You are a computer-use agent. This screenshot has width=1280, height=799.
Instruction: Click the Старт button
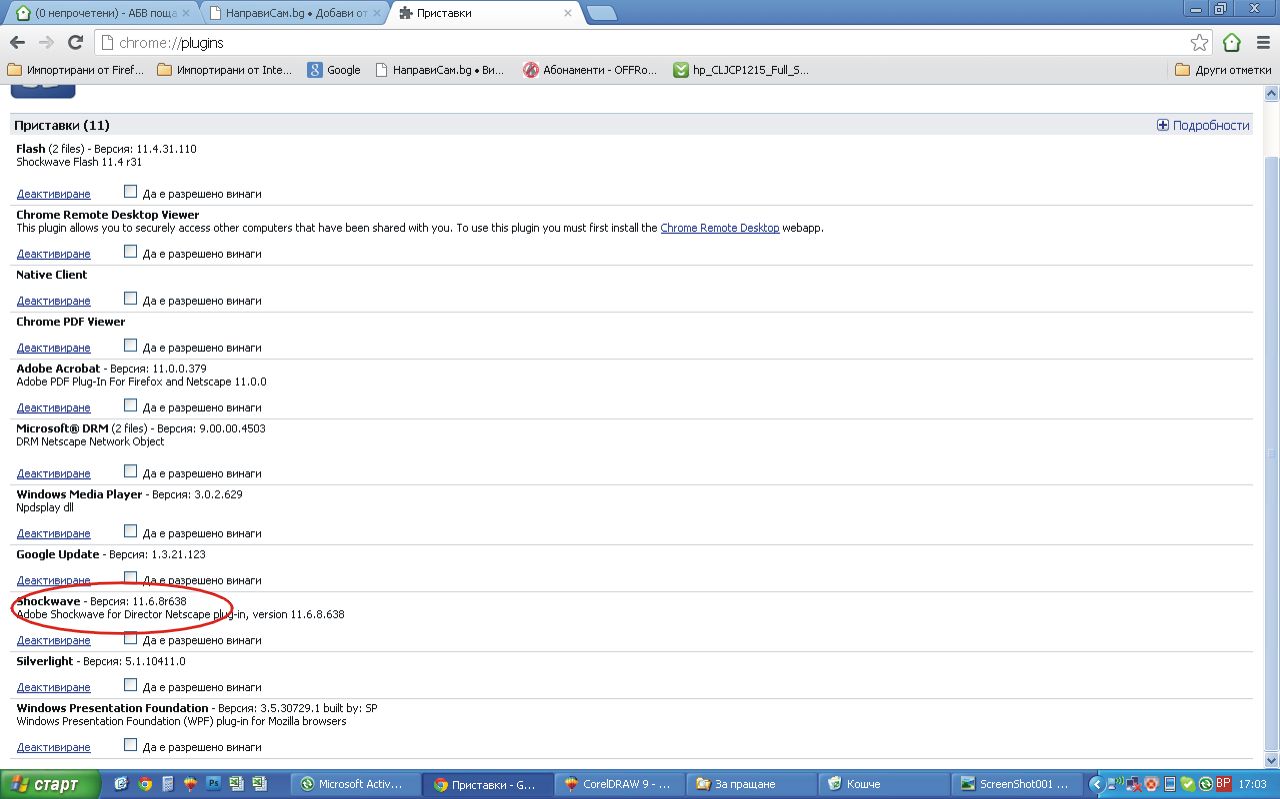coord(51,785)
